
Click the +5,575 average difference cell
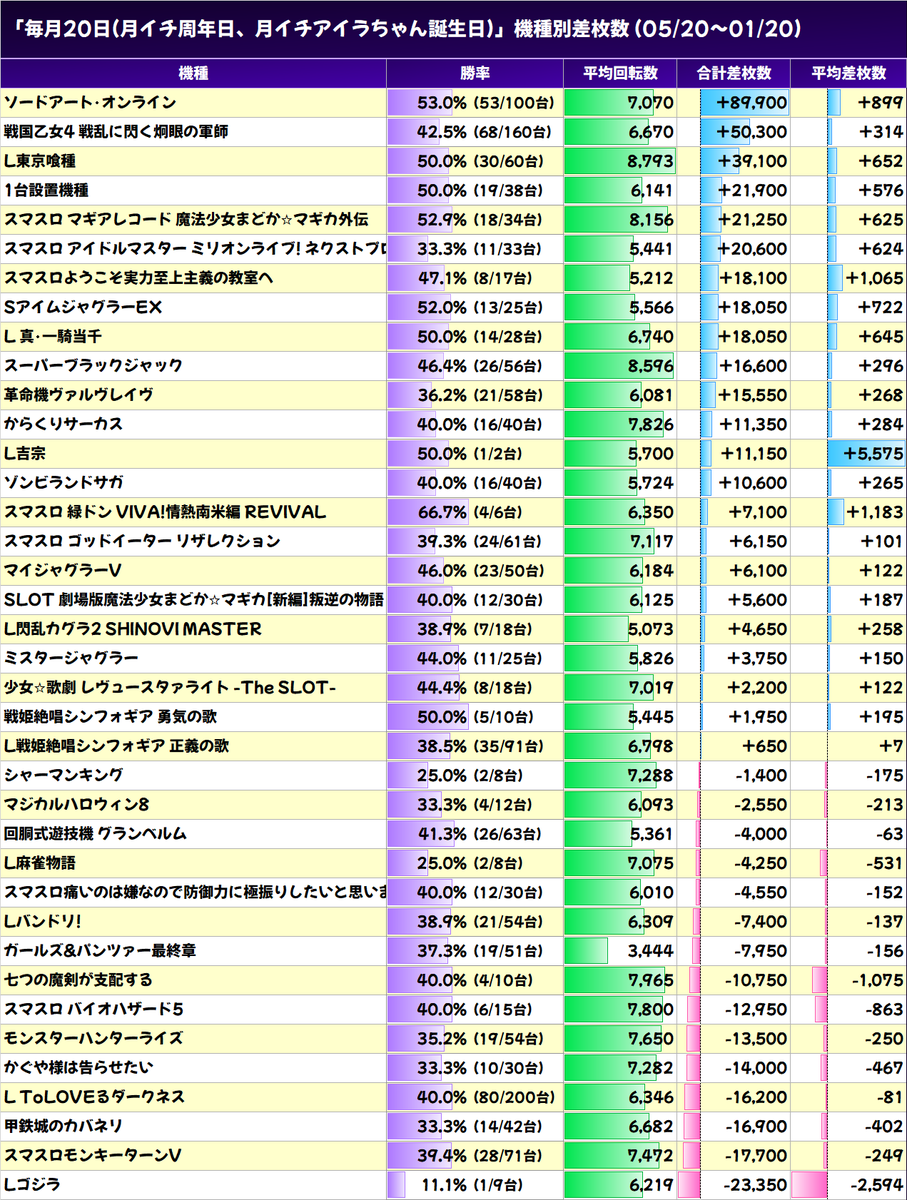pos(849,453)
